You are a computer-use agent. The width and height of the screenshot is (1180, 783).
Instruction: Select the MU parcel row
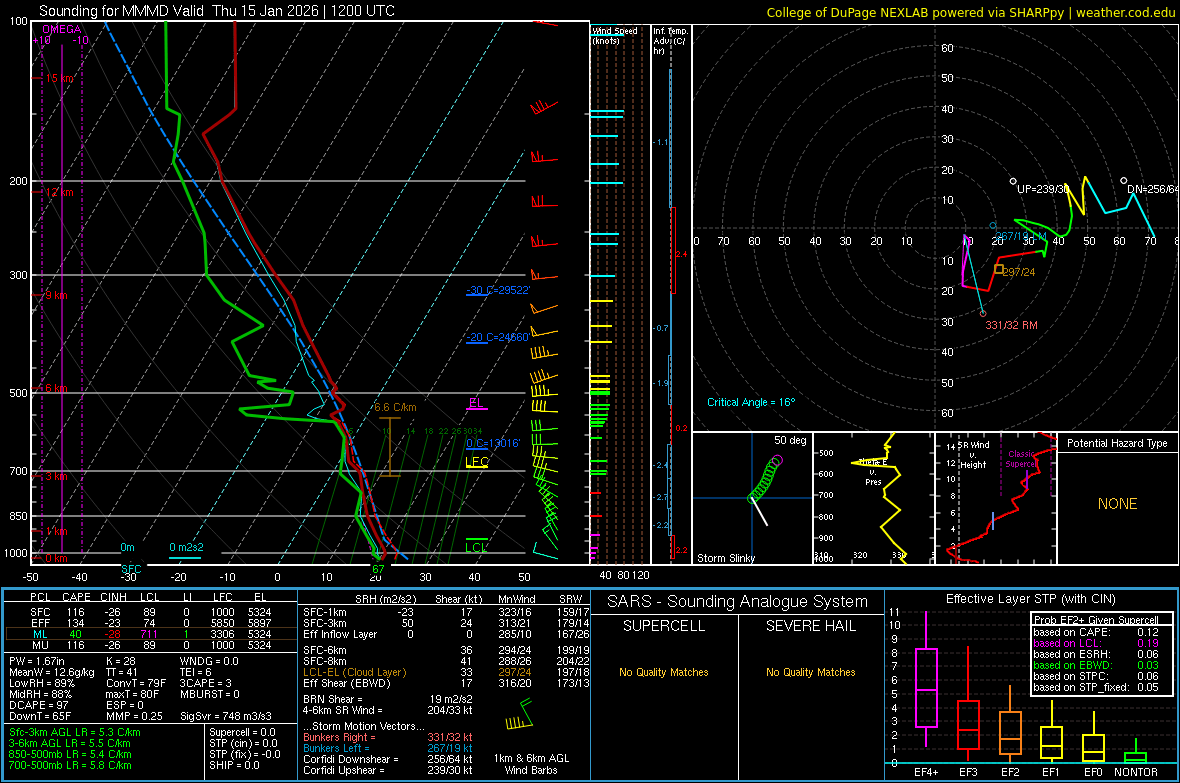pyautogui.click(x=151, y=645)
